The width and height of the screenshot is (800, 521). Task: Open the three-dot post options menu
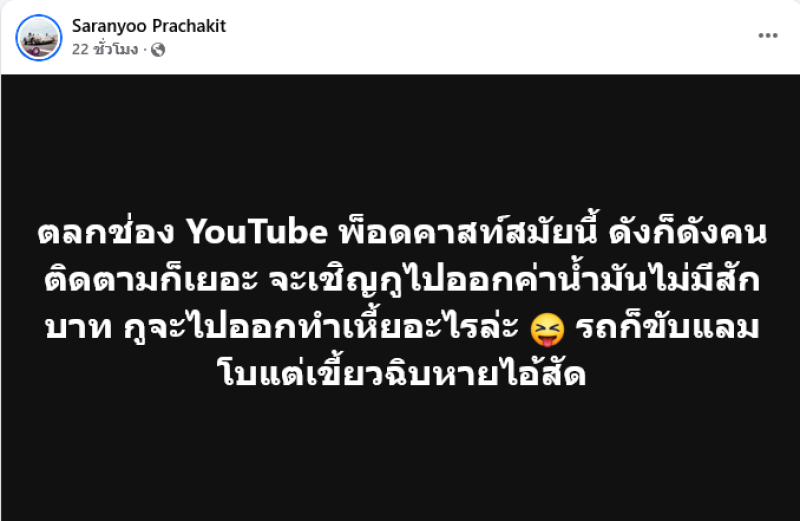[x=767, y=35]
